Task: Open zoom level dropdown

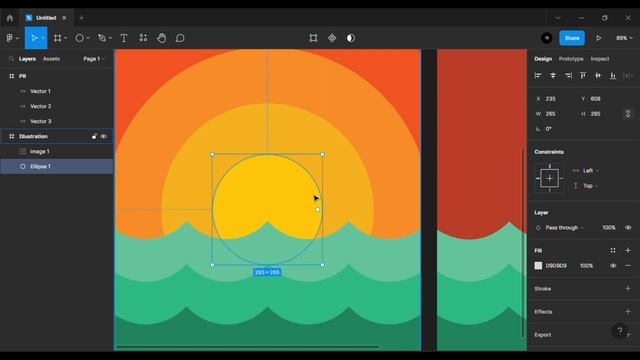Action: click(624, 38)
